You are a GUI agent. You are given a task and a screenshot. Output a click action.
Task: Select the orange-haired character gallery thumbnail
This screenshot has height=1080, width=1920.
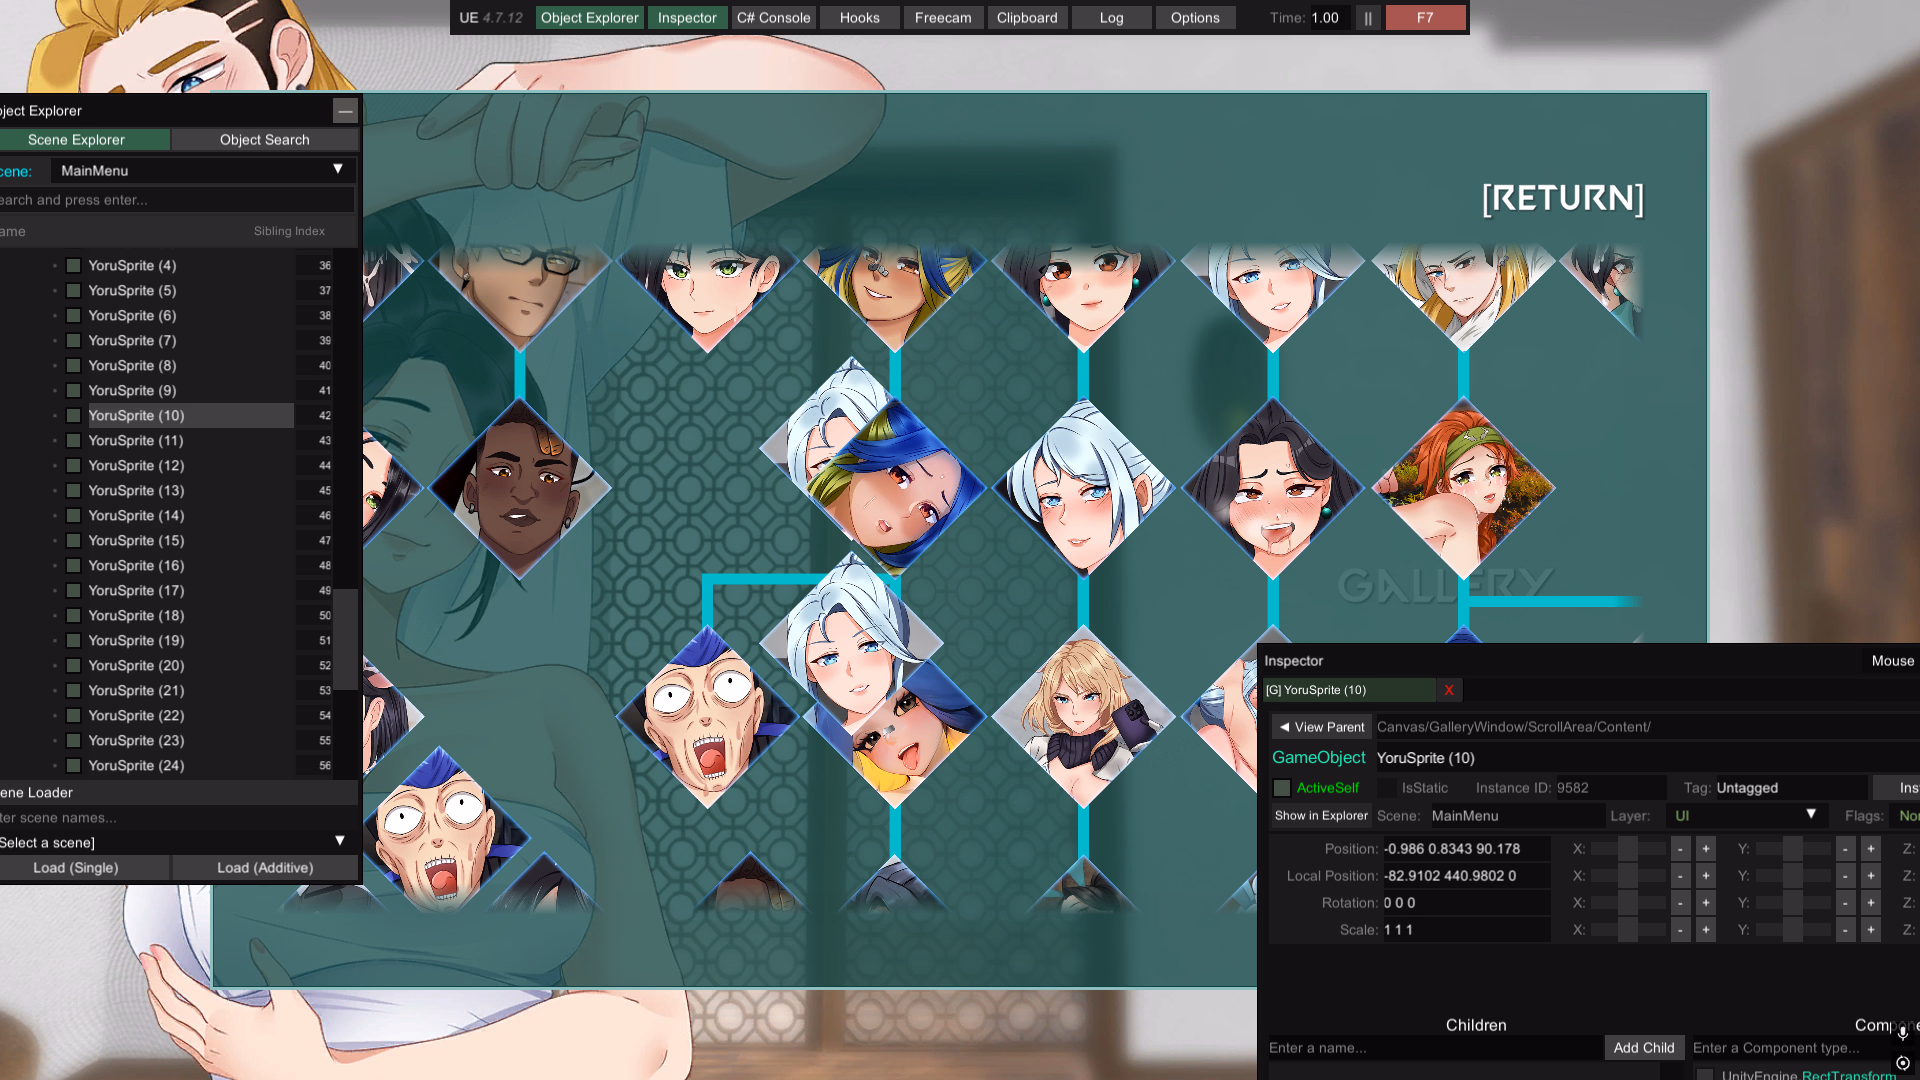pyautogui.click(x=1463, y=487)
